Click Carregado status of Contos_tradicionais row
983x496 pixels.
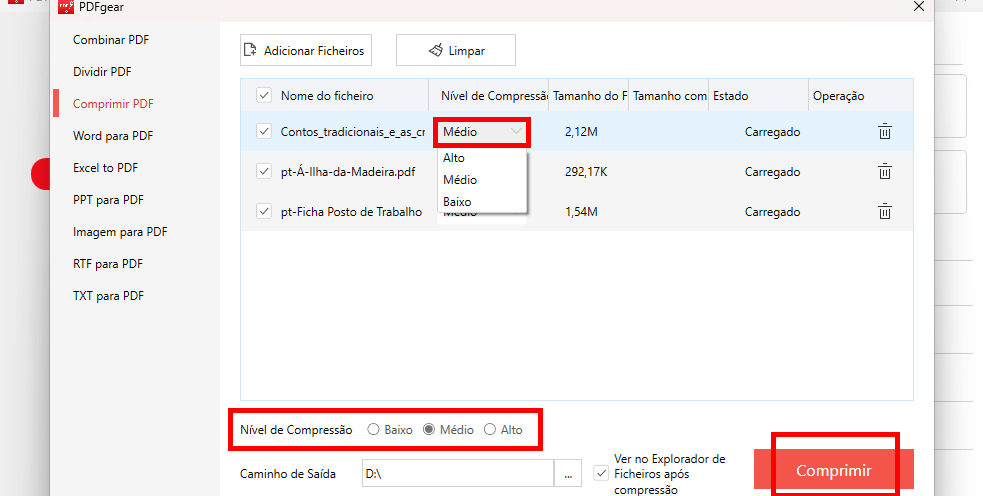click(772, 132)
